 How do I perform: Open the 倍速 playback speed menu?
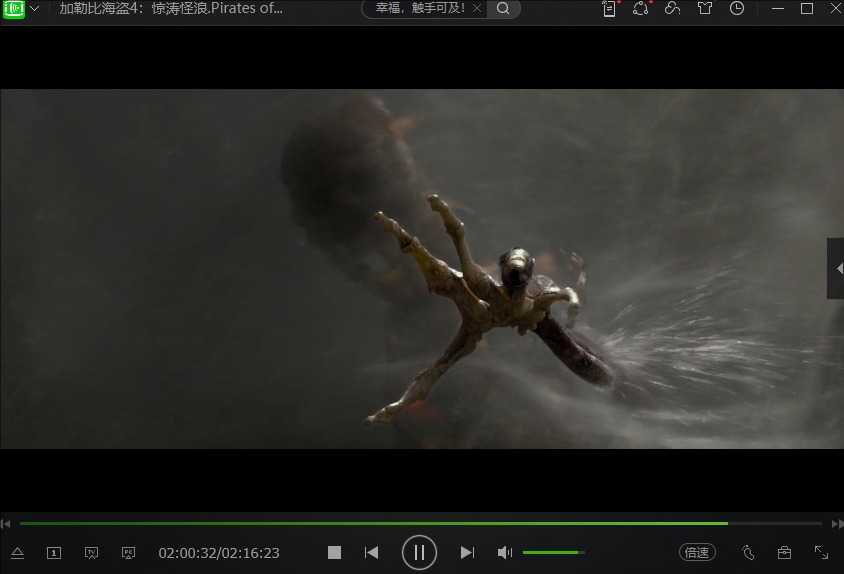pyautogui.click(x=697, y=552)
